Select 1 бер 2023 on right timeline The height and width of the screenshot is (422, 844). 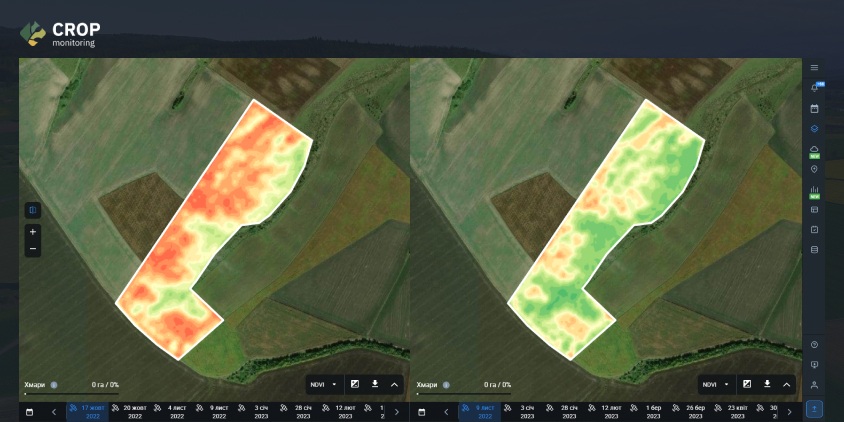[x=648, y=412]
